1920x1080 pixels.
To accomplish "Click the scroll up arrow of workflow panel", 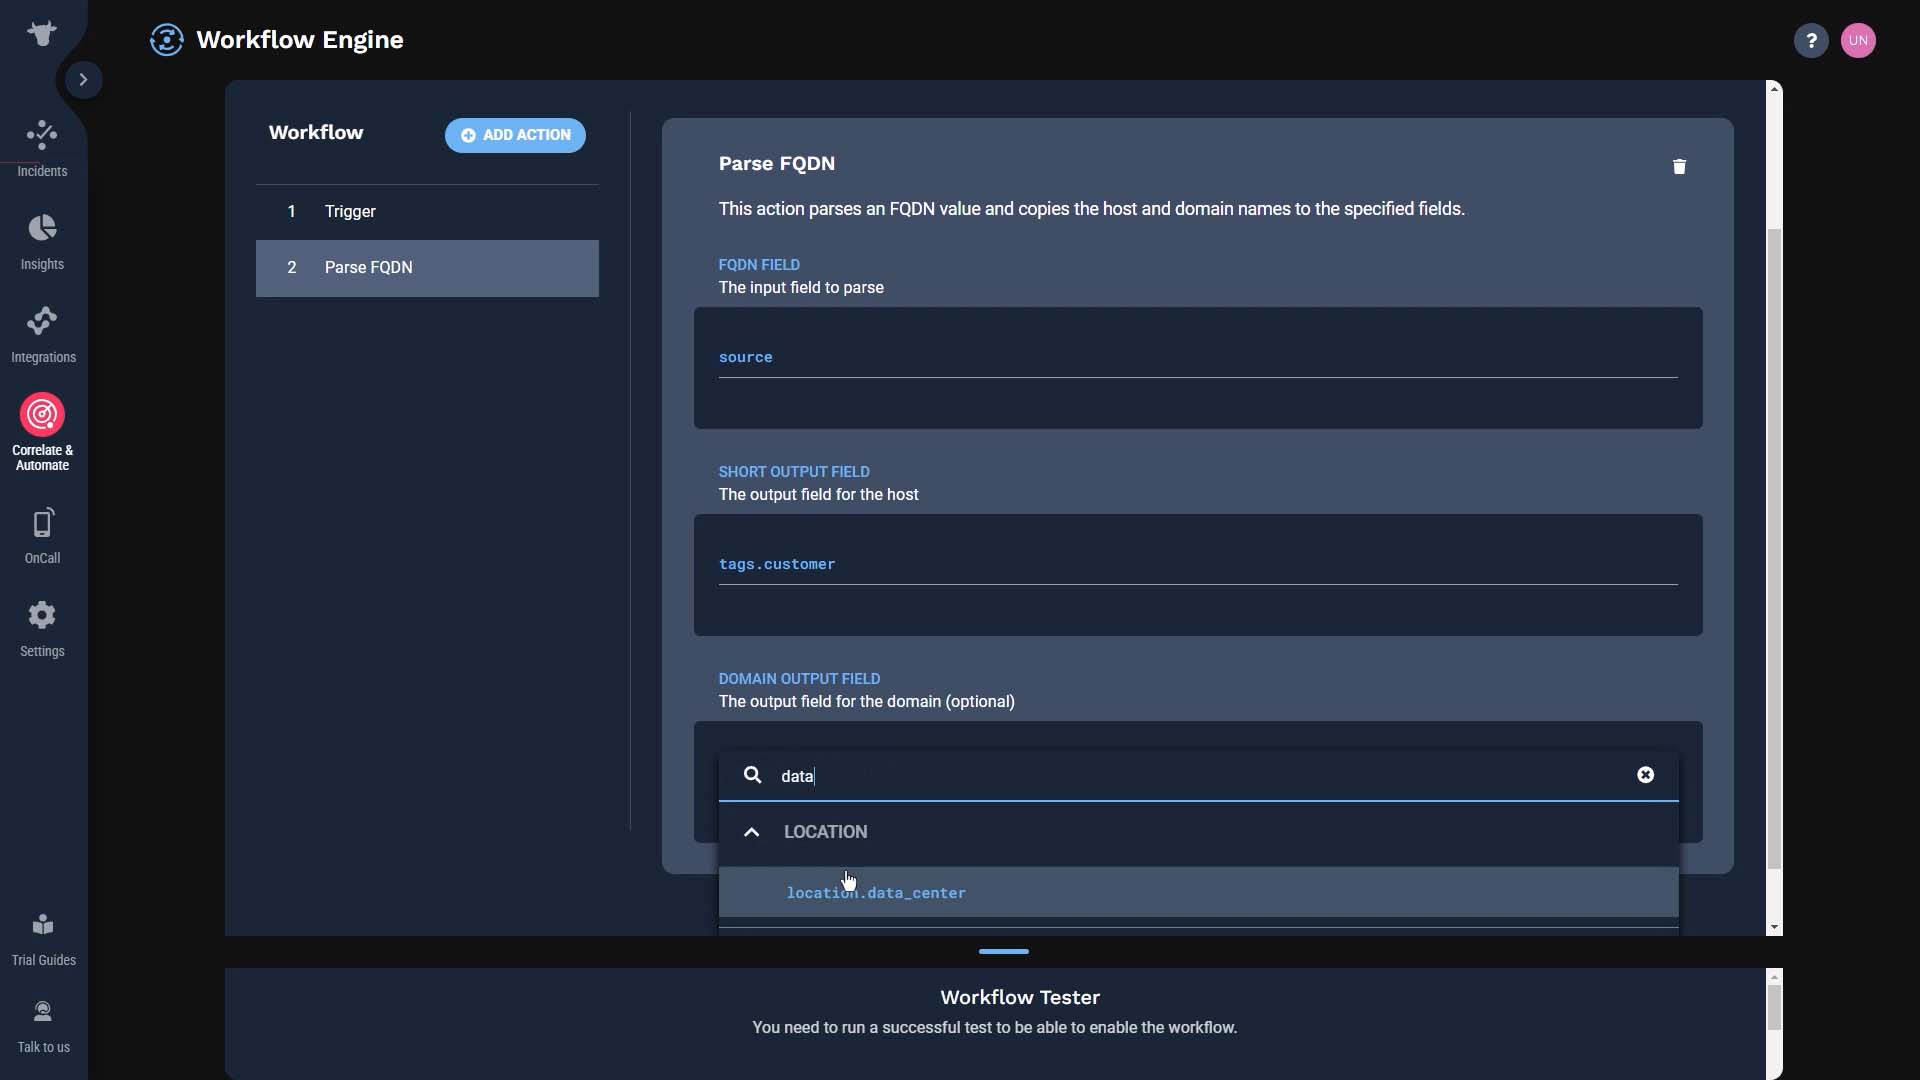I will pos(1774,89).
